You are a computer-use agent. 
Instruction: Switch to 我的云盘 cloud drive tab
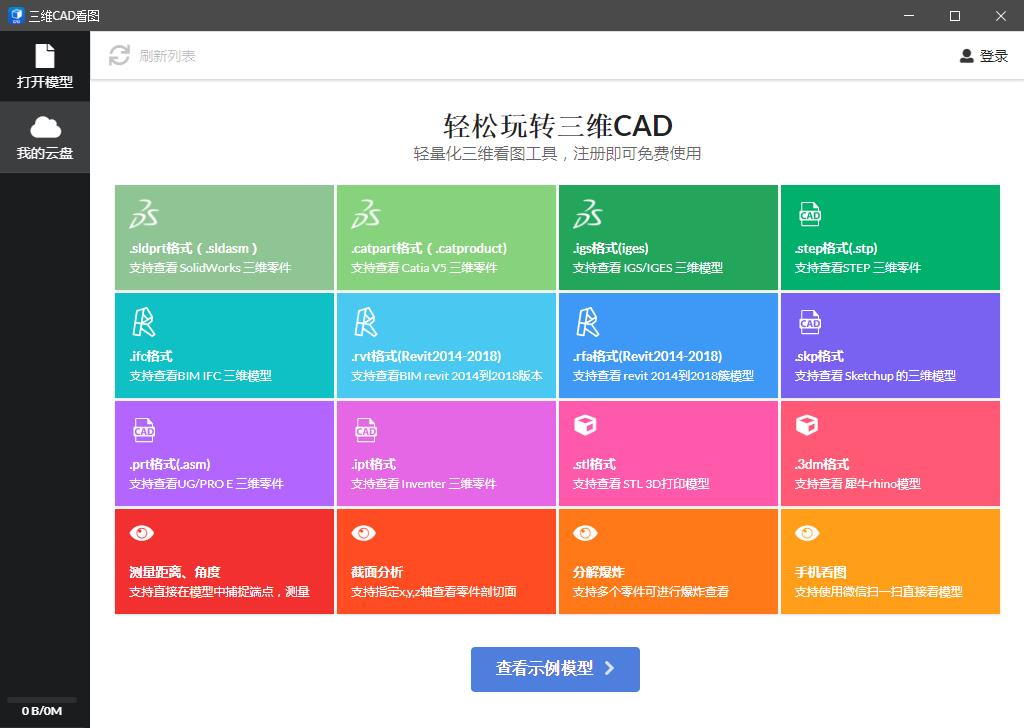45,138
